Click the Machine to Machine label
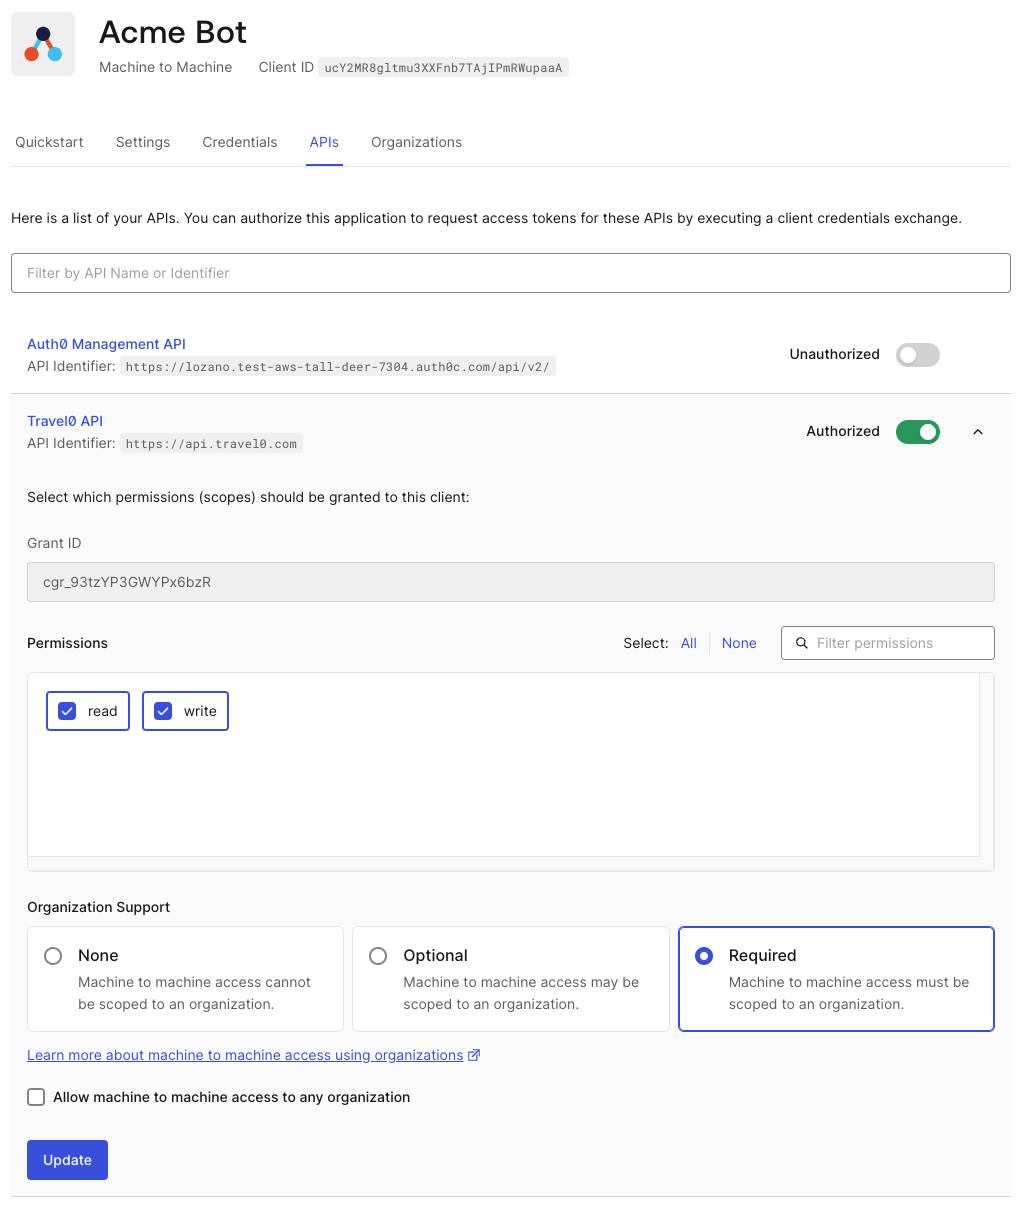 [x=166, y=67]
